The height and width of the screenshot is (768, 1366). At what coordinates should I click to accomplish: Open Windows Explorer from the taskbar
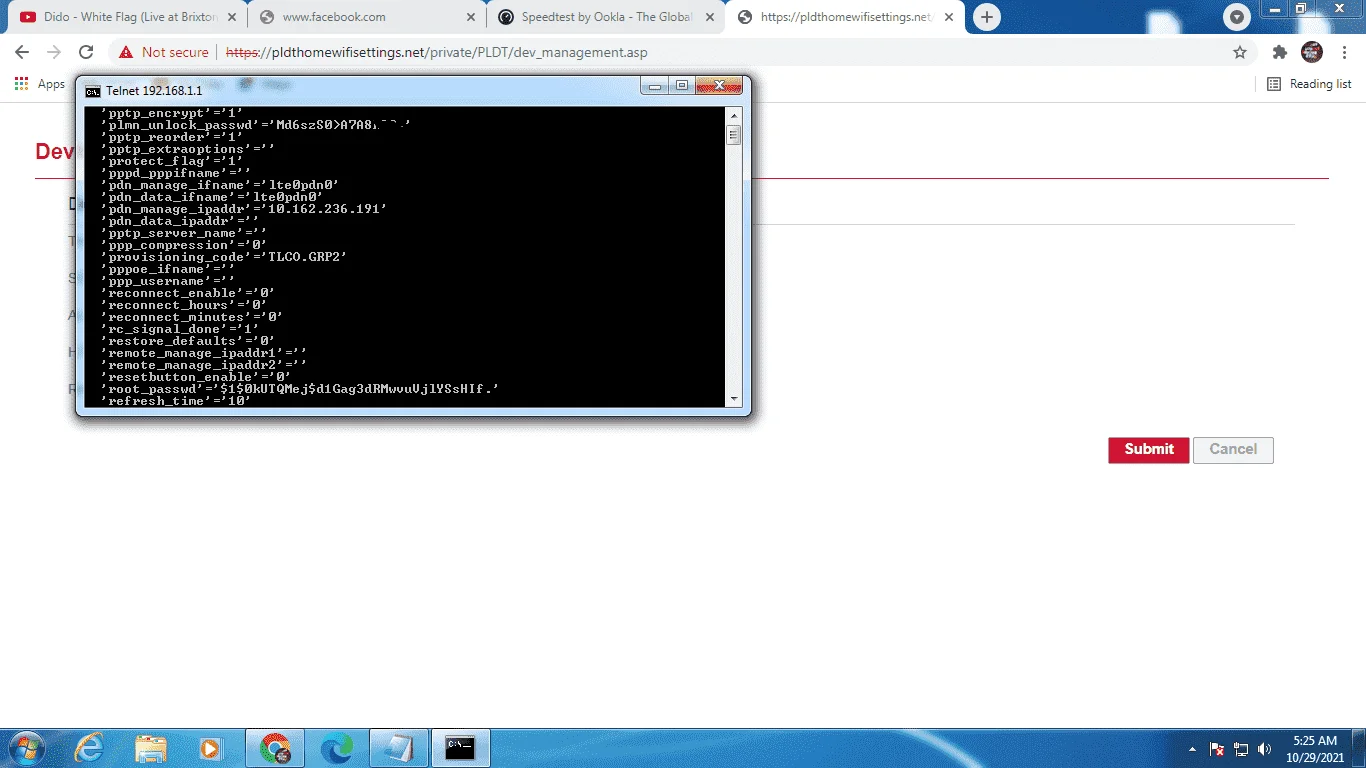(x=151, y=748)
